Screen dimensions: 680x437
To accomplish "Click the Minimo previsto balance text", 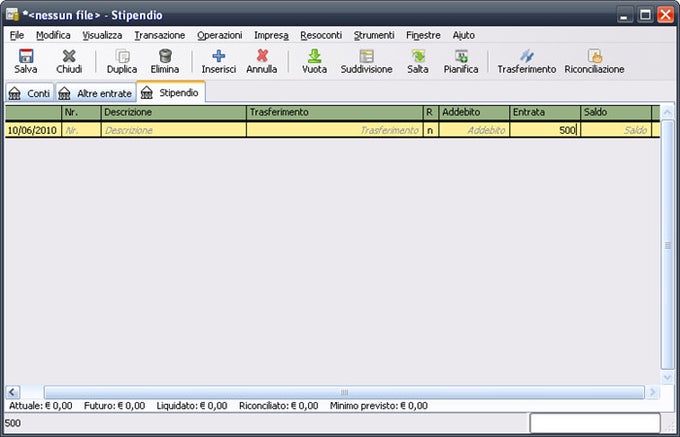I will 379,406.
